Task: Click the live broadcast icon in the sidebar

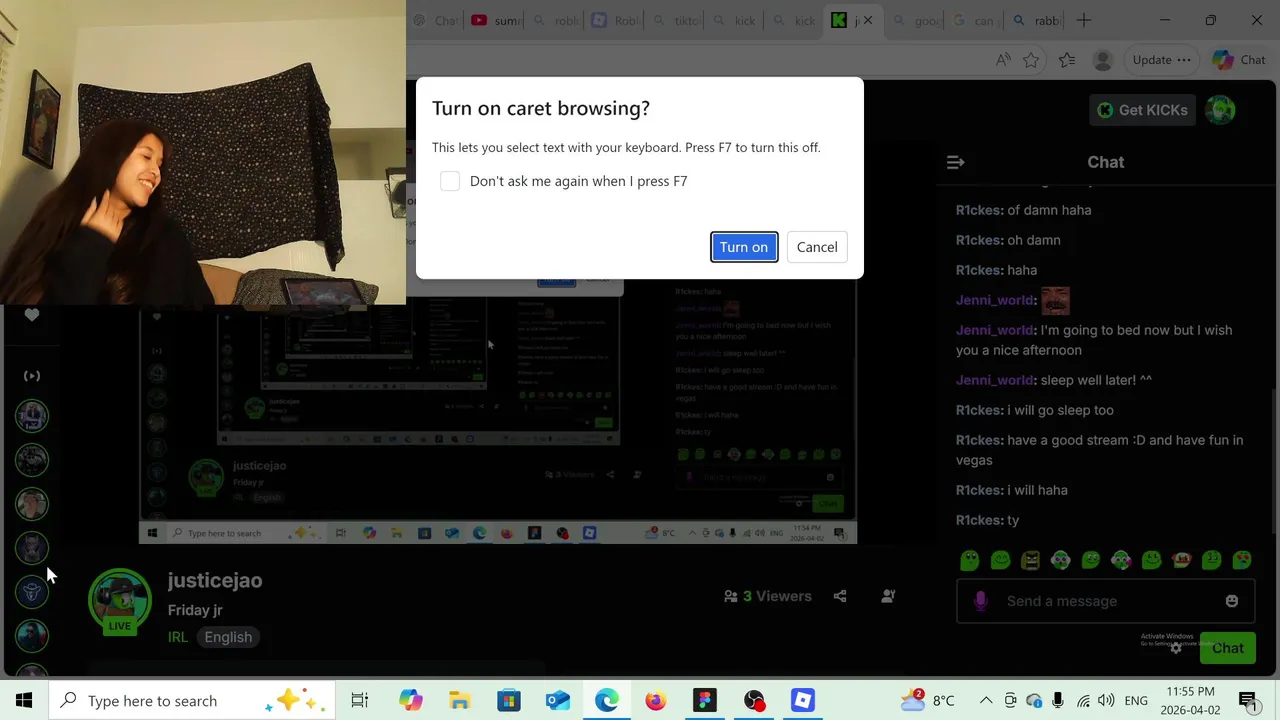Action: click(x=32, y=376)
